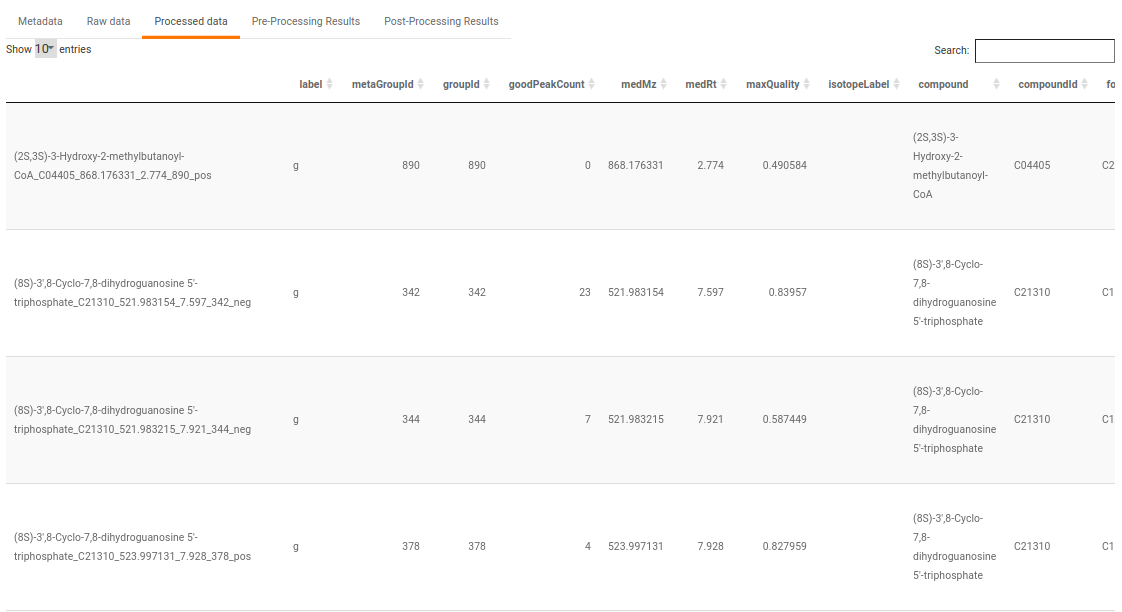Open the Show entries count dropdown
Screen dimensions: 1122x612
(46, 49)
